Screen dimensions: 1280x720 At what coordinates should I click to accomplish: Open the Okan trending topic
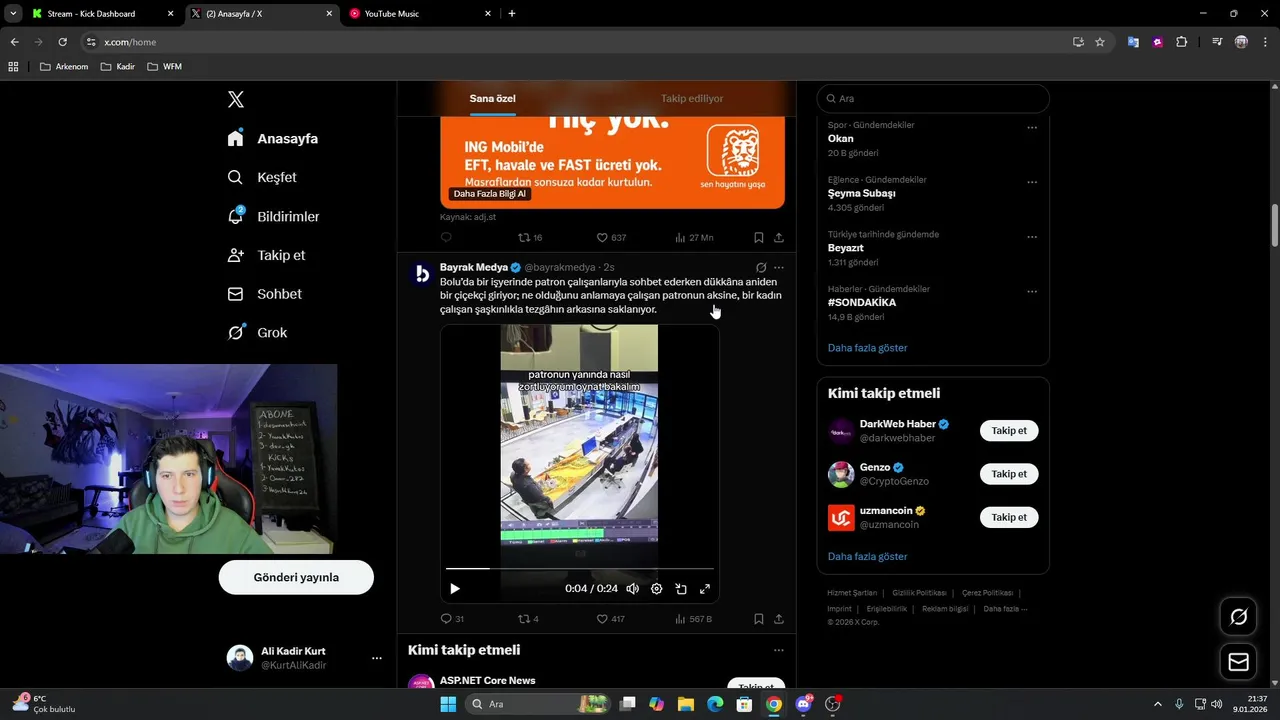tap(840, 139)
